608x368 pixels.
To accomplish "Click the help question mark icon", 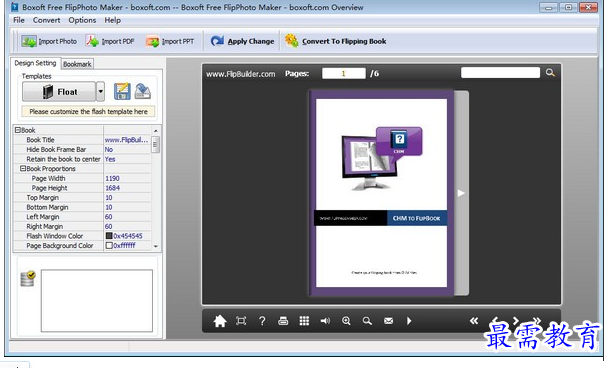I will 262,321.
